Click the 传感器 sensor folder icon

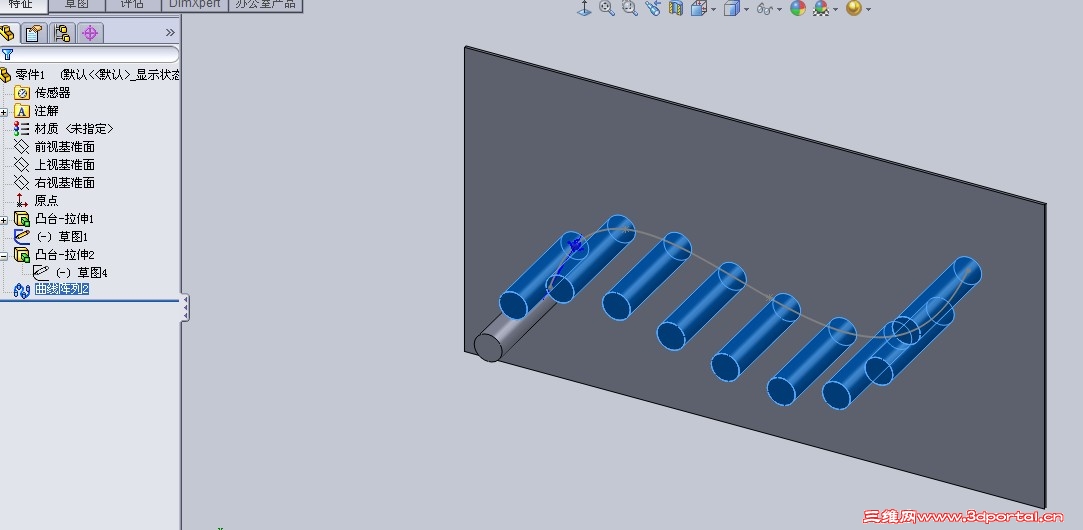point(22,93)
